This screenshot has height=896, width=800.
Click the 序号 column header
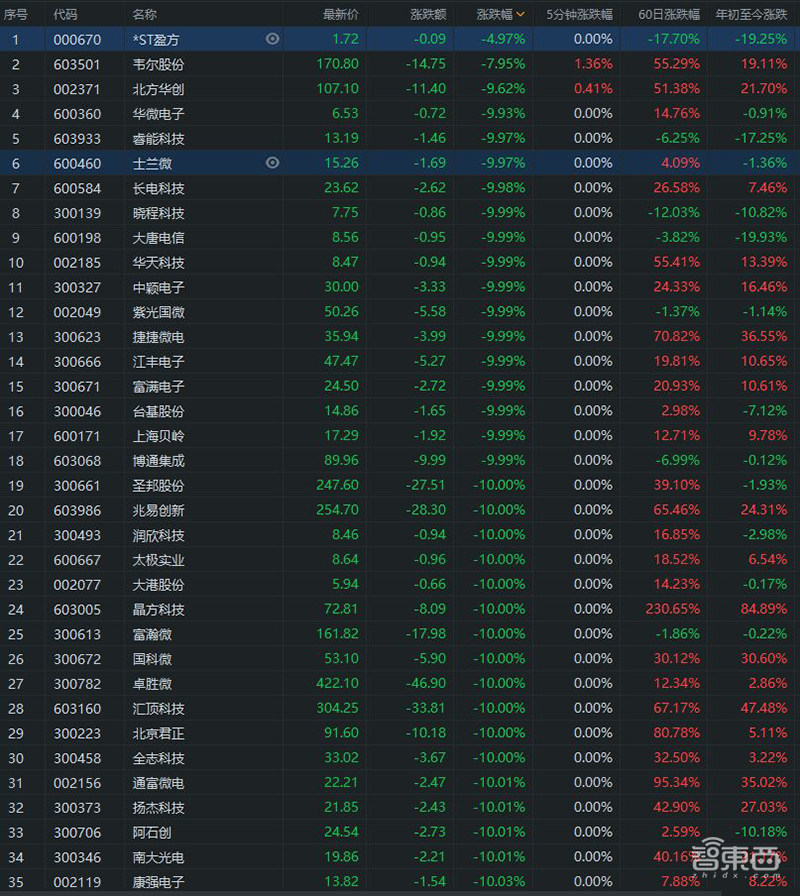click(x=15, y=15)
